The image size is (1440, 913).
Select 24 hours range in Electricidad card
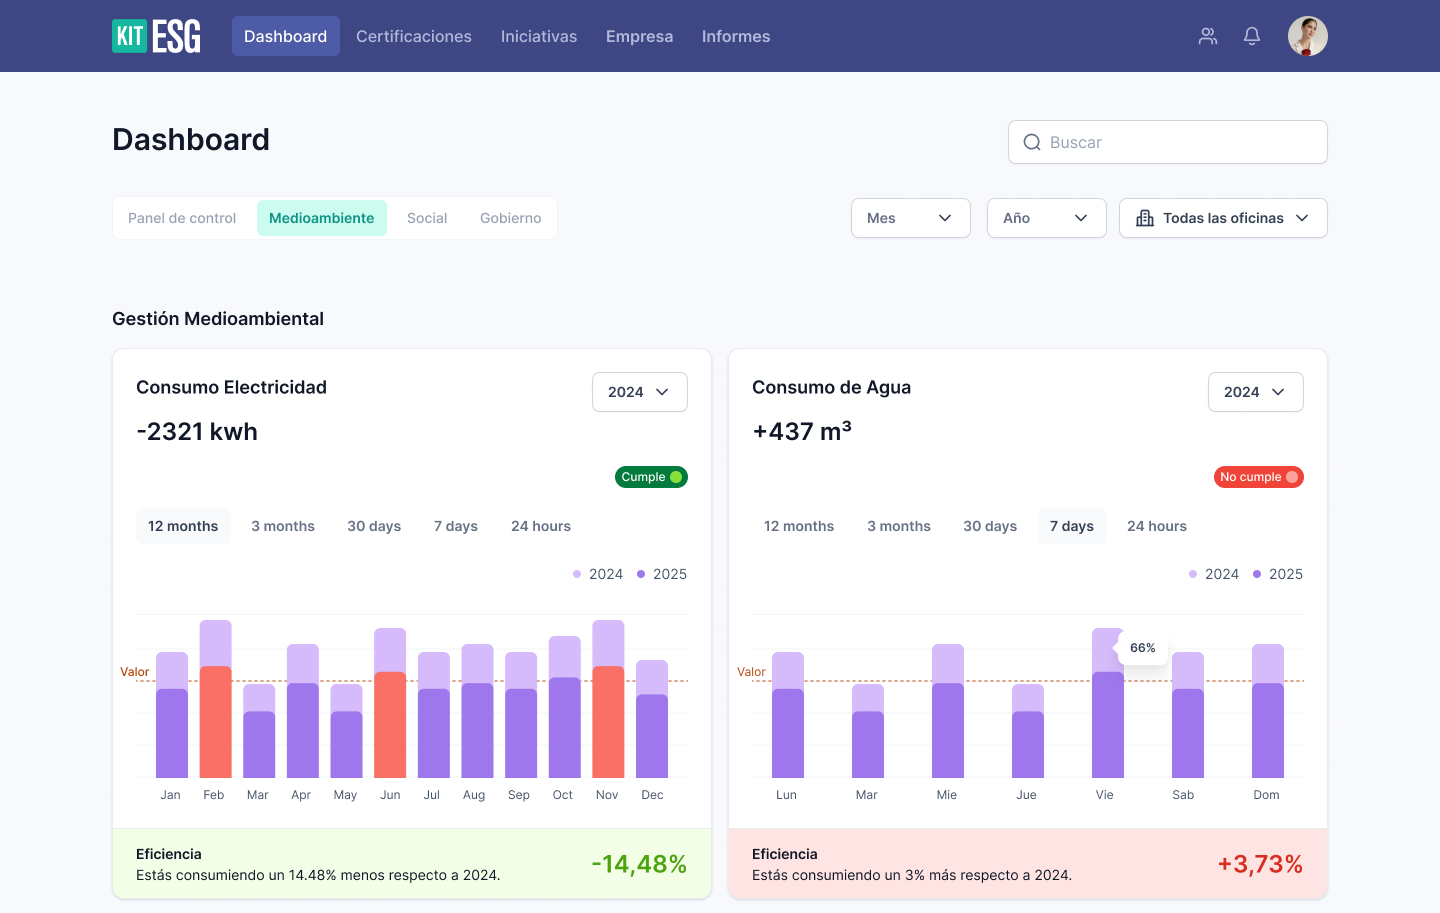[x=541, y=526]
